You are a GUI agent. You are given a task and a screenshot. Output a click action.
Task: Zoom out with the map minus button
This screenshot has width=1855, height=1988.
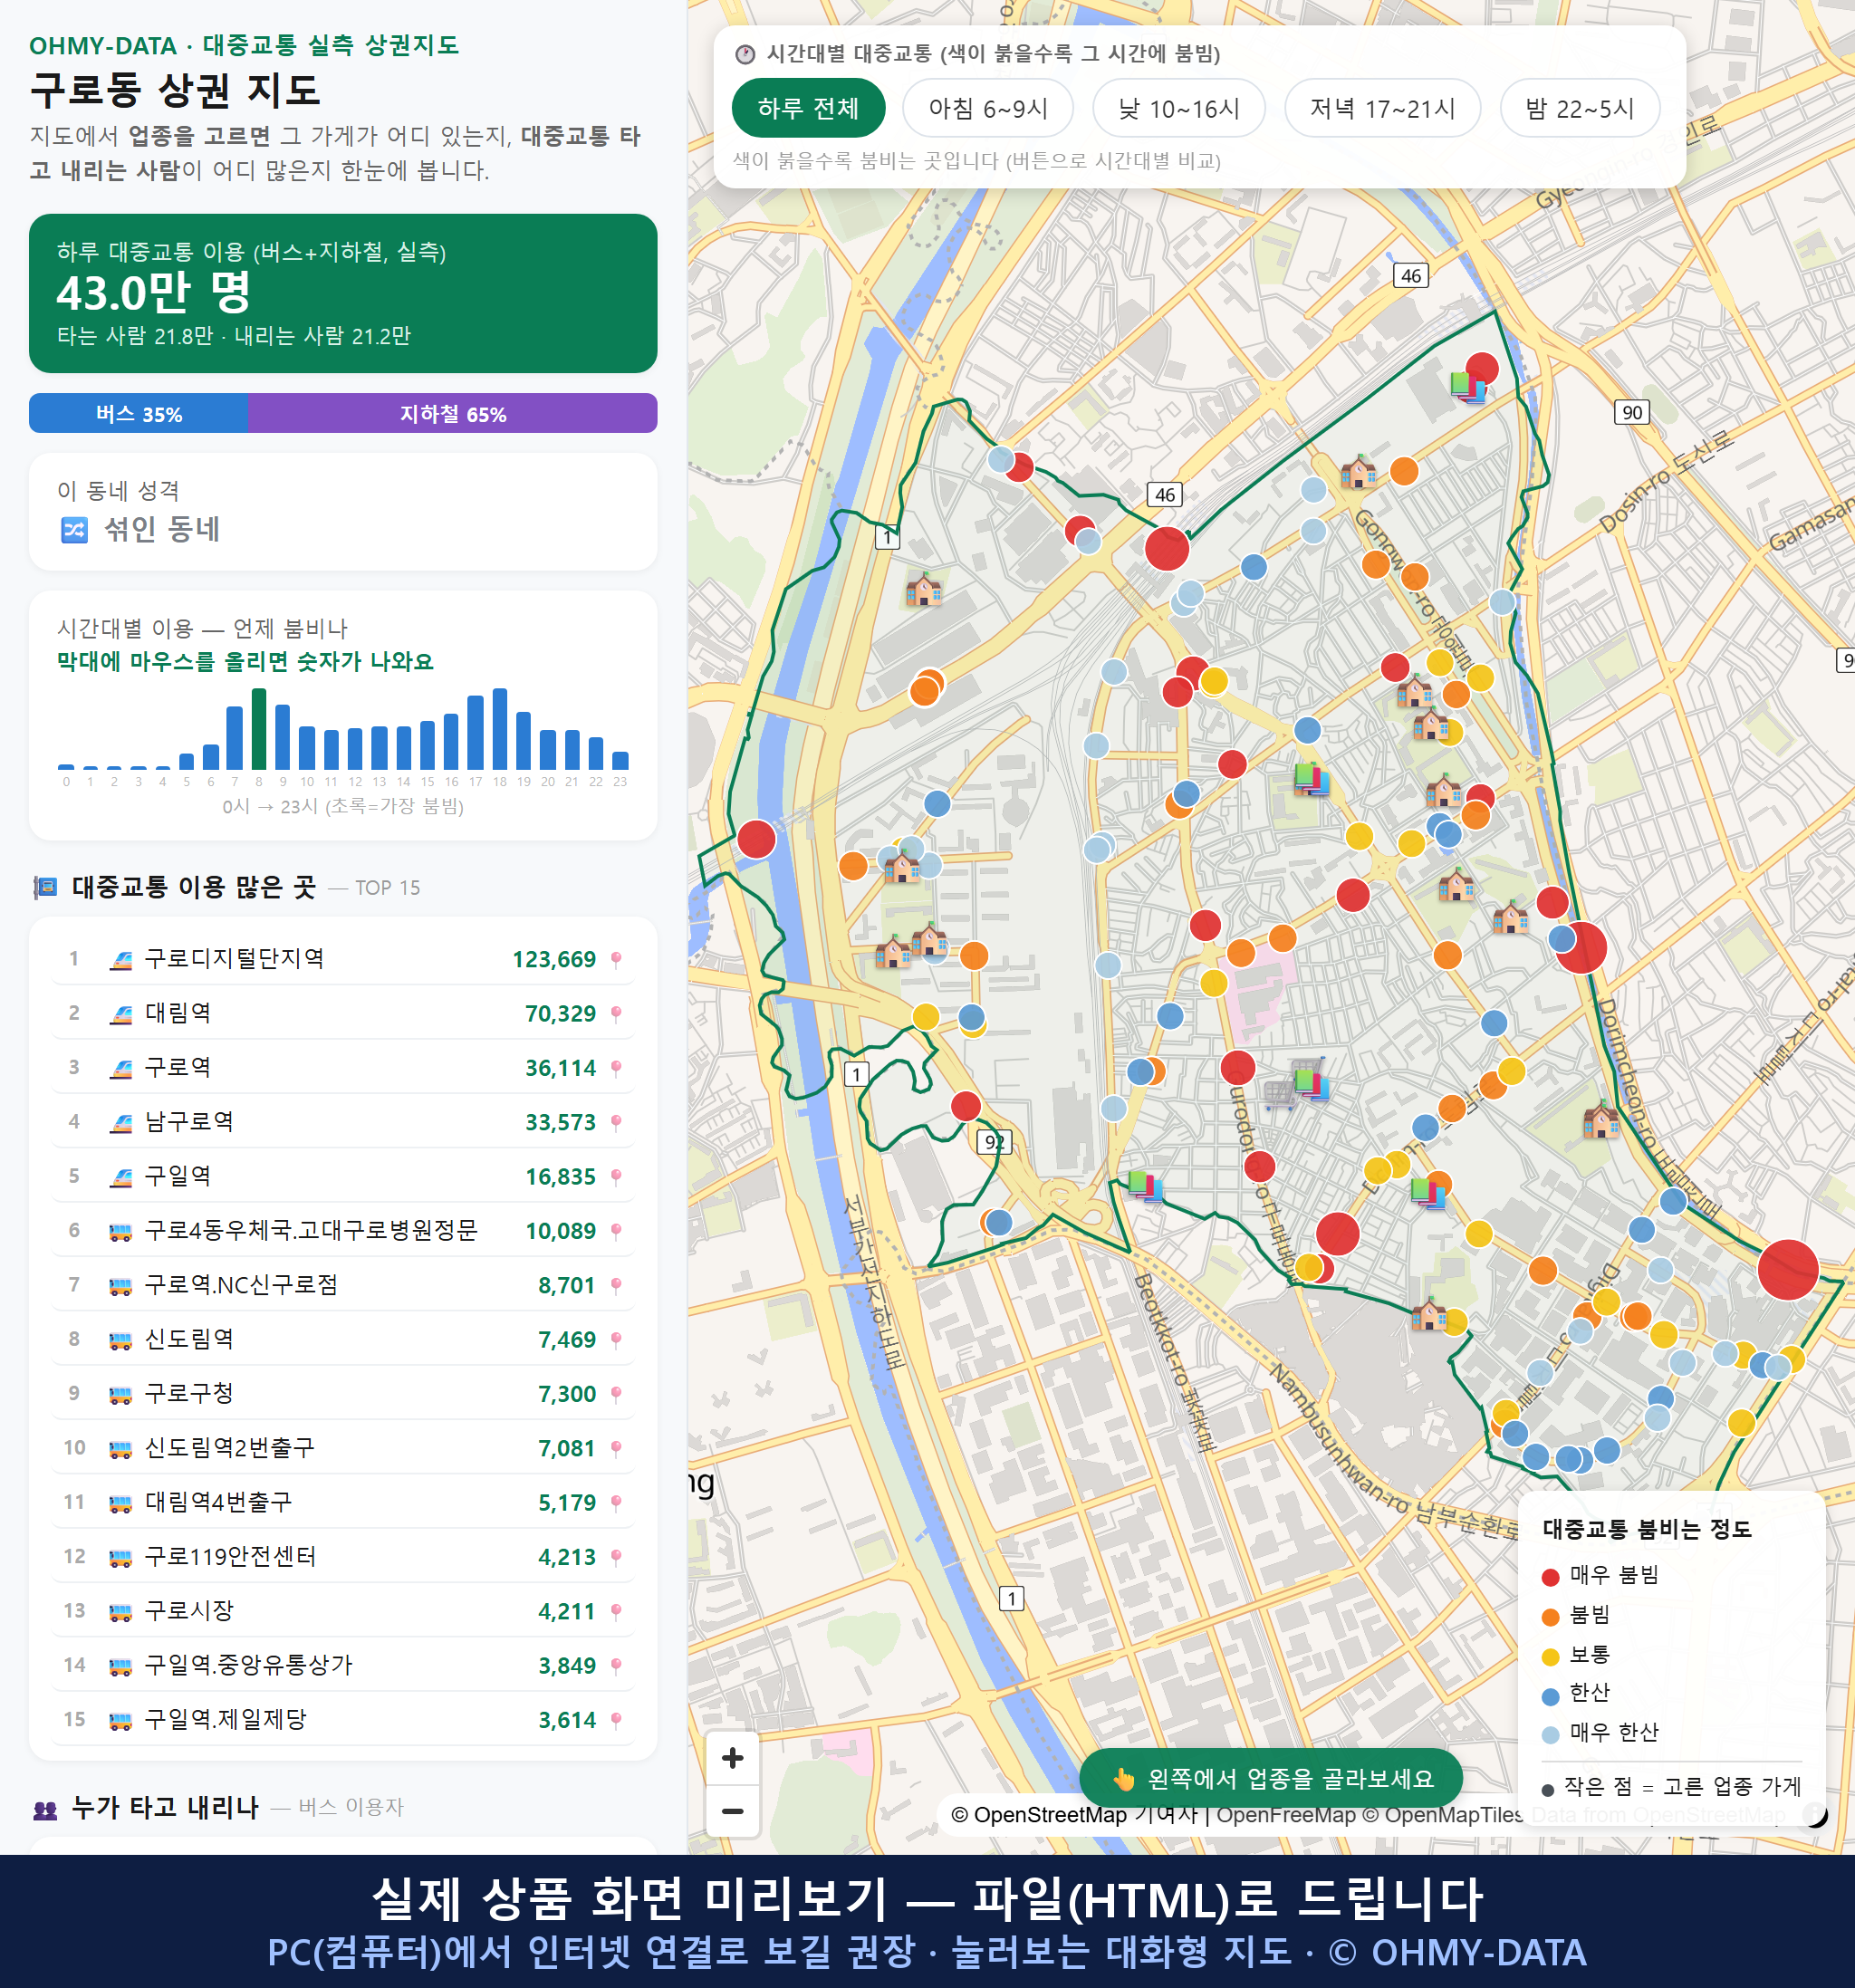732,1811
